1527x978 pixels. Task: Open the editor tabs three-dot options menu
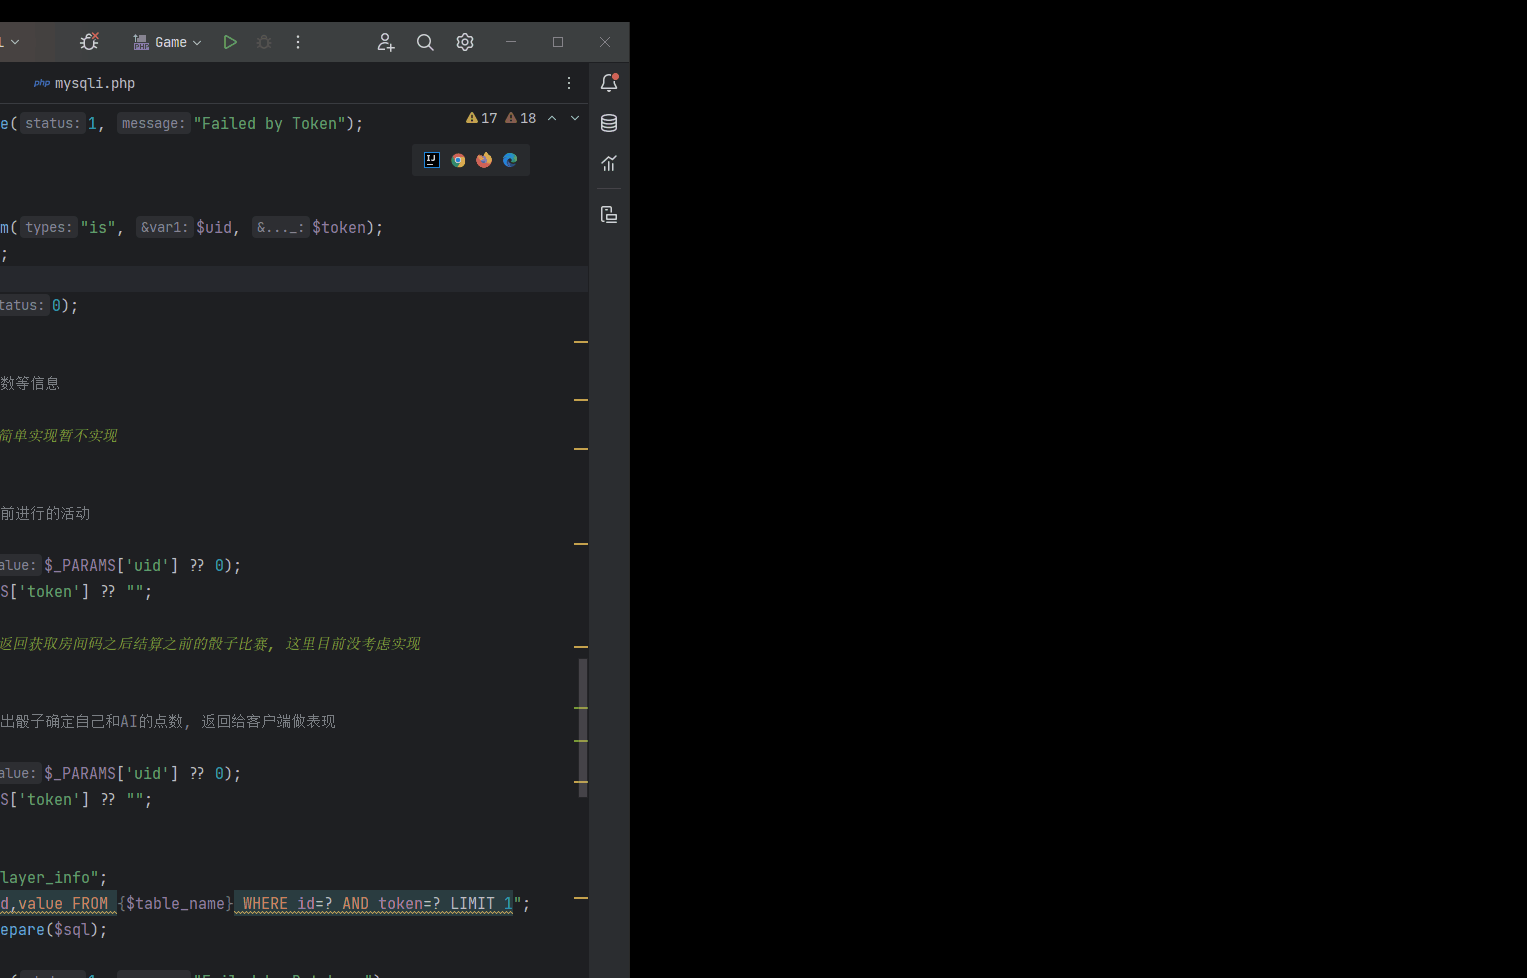click(569, 83)
